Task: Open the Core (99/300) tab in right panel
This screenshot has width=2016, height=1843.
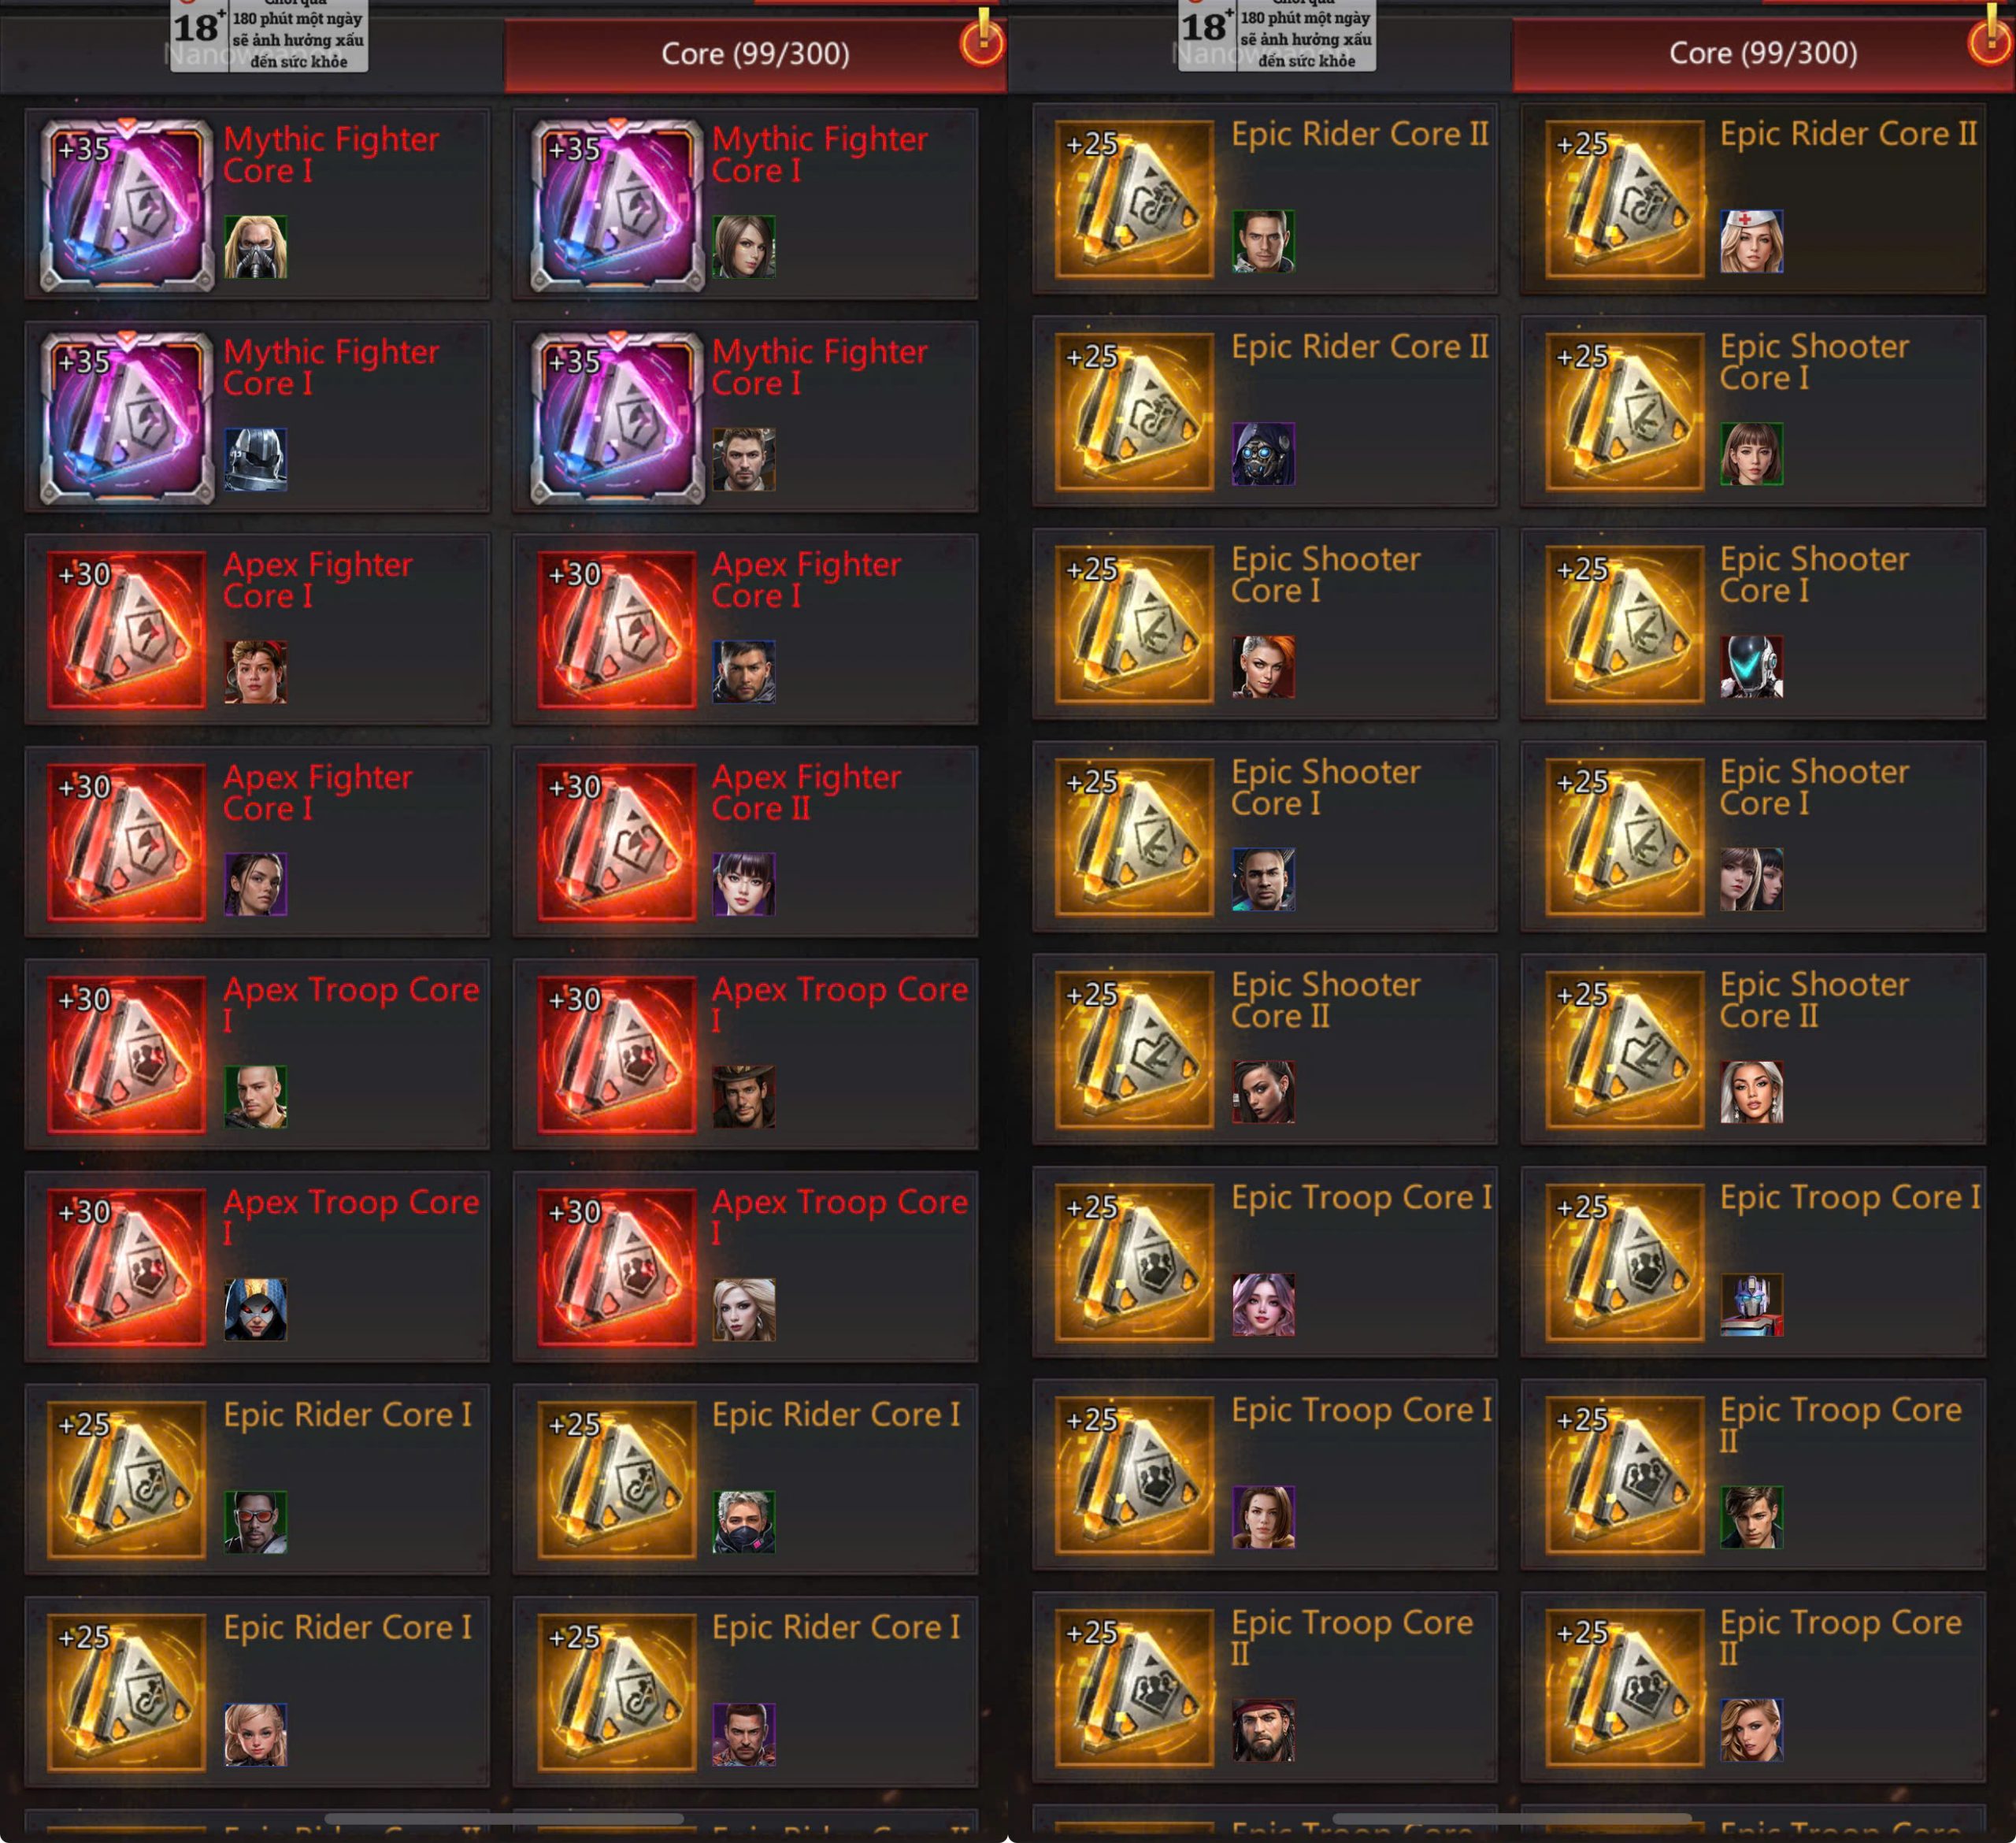Action: 1762,54
